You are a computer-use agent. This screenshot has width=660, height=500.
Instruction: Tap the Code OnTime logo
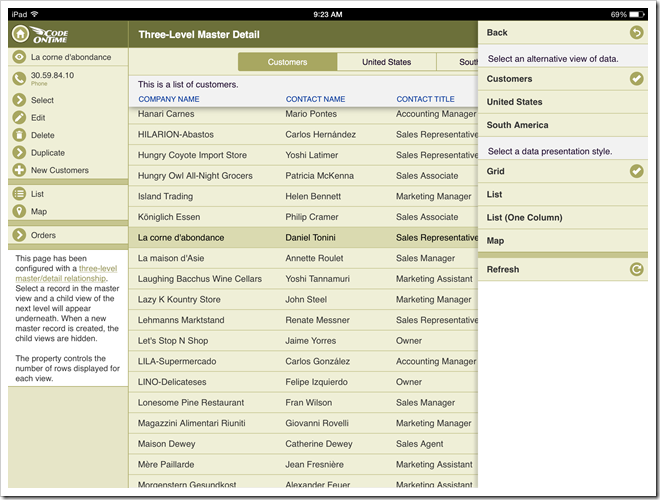coord(49,35)
